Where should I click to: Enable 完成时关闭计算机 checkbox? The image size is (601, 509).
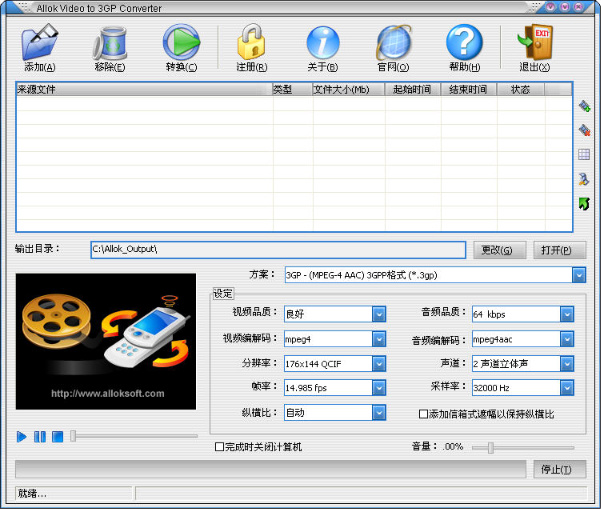[219, 447]
